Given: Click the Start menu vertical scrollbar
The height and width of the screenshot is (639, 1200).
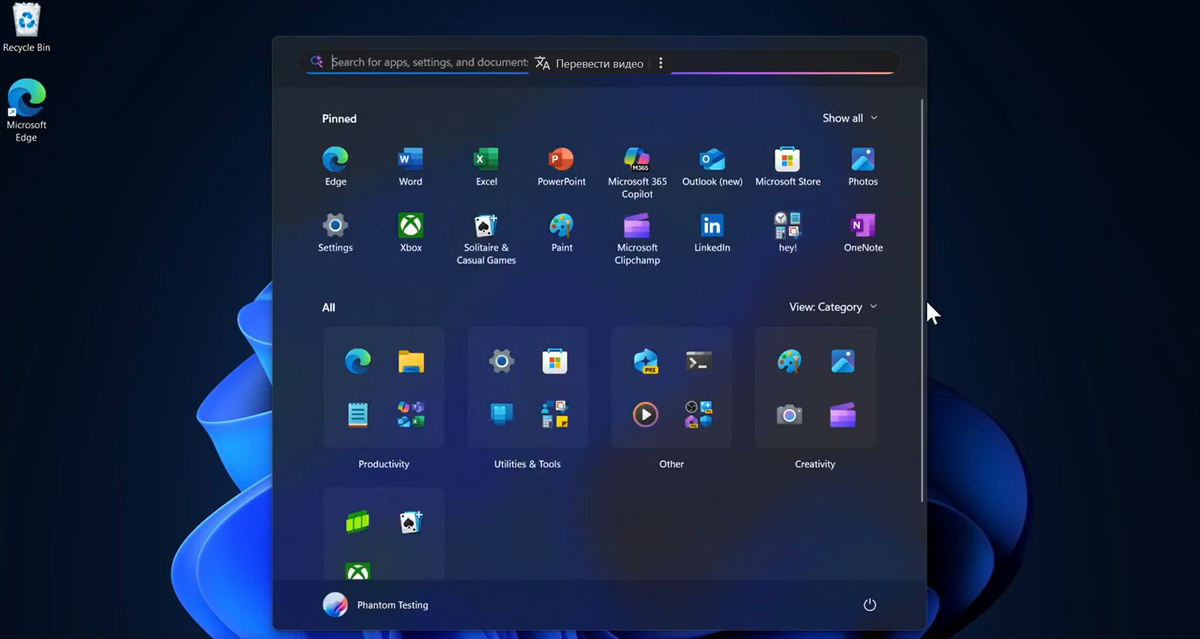Looking at the screenshot, I should click(x=922, y=300).
